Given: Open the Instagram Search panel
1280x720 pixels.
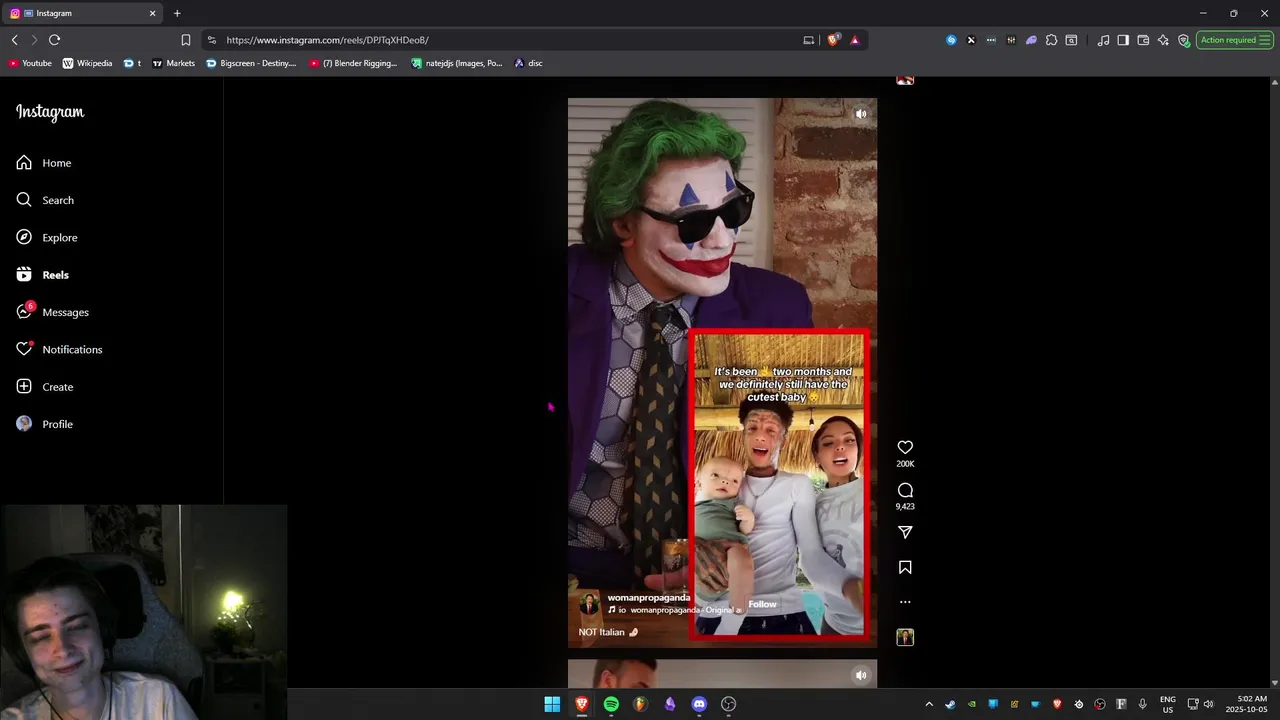Looking at the screenshot, I should [45, 200].
